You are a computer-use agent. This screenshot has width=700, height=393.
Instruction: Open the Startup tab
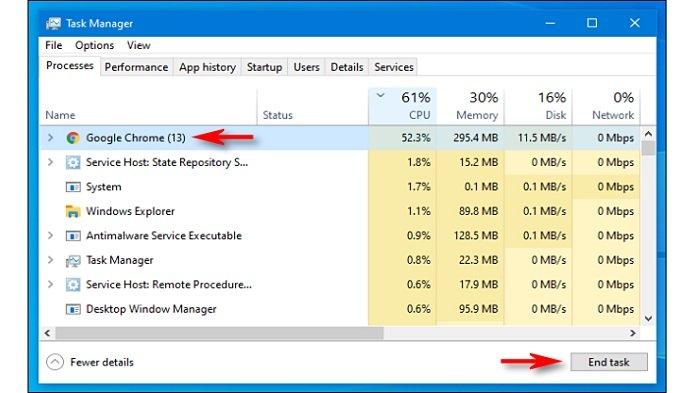264,67
